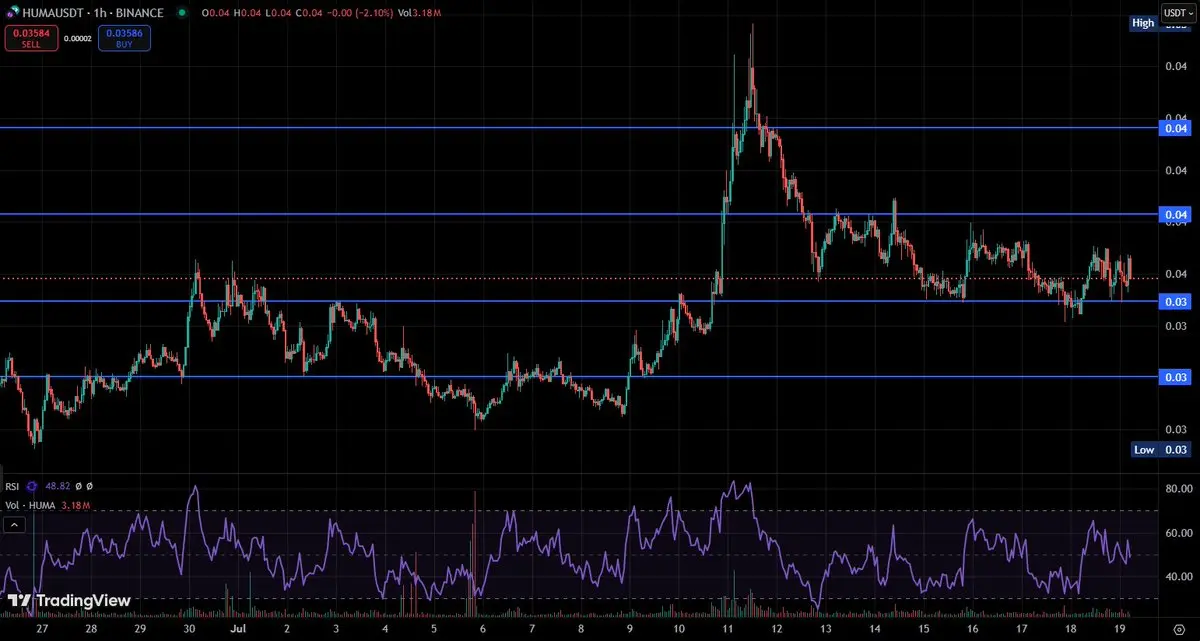Screen dimensions: 1200x641
Task: Click the spread value 0.00002
Action: click(77, 39)
